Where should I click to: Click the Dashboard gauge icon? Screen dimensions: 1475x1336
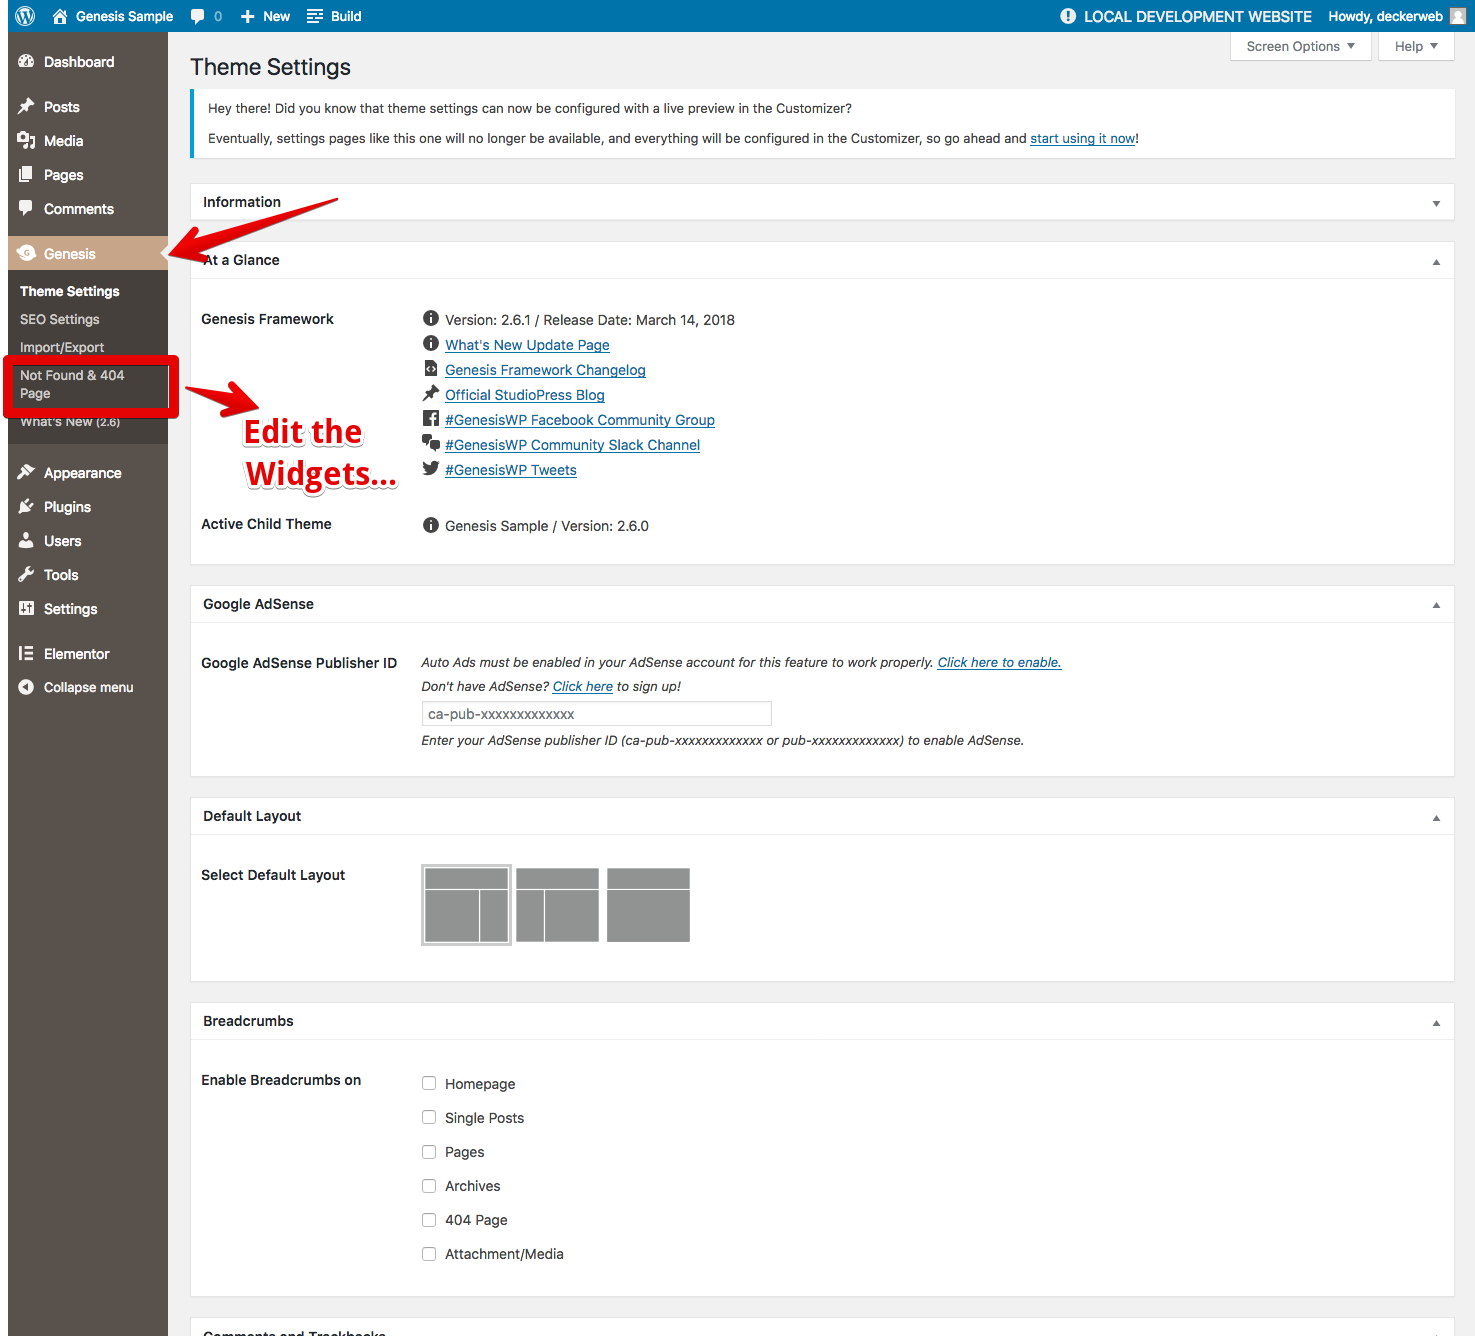point(26,61)
